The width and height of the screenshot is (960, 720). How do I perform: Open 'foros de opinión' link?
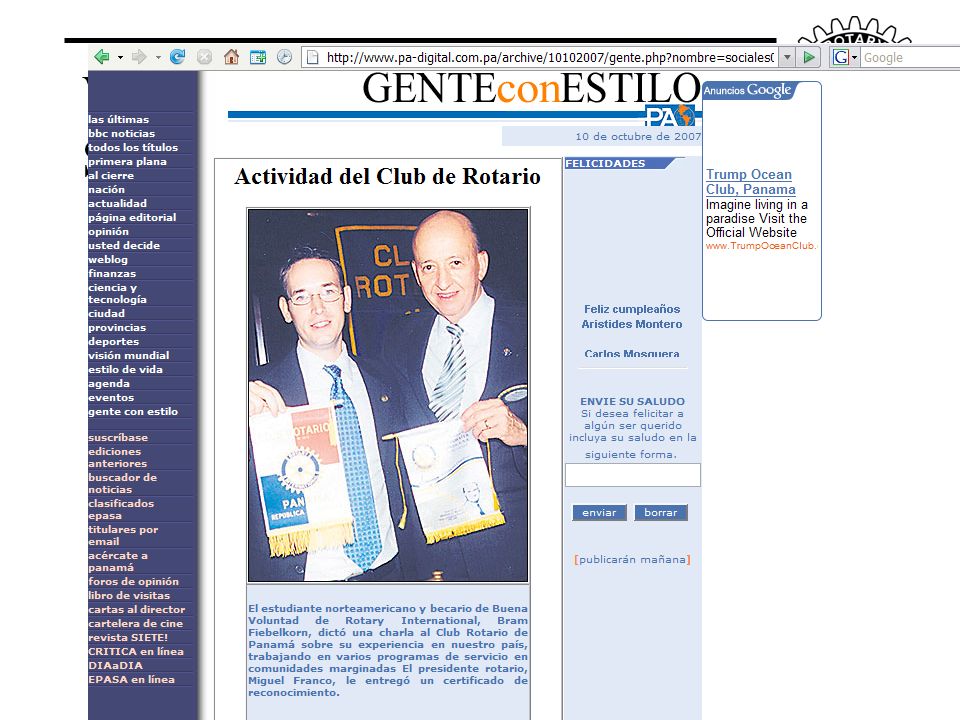pos(133,582)
